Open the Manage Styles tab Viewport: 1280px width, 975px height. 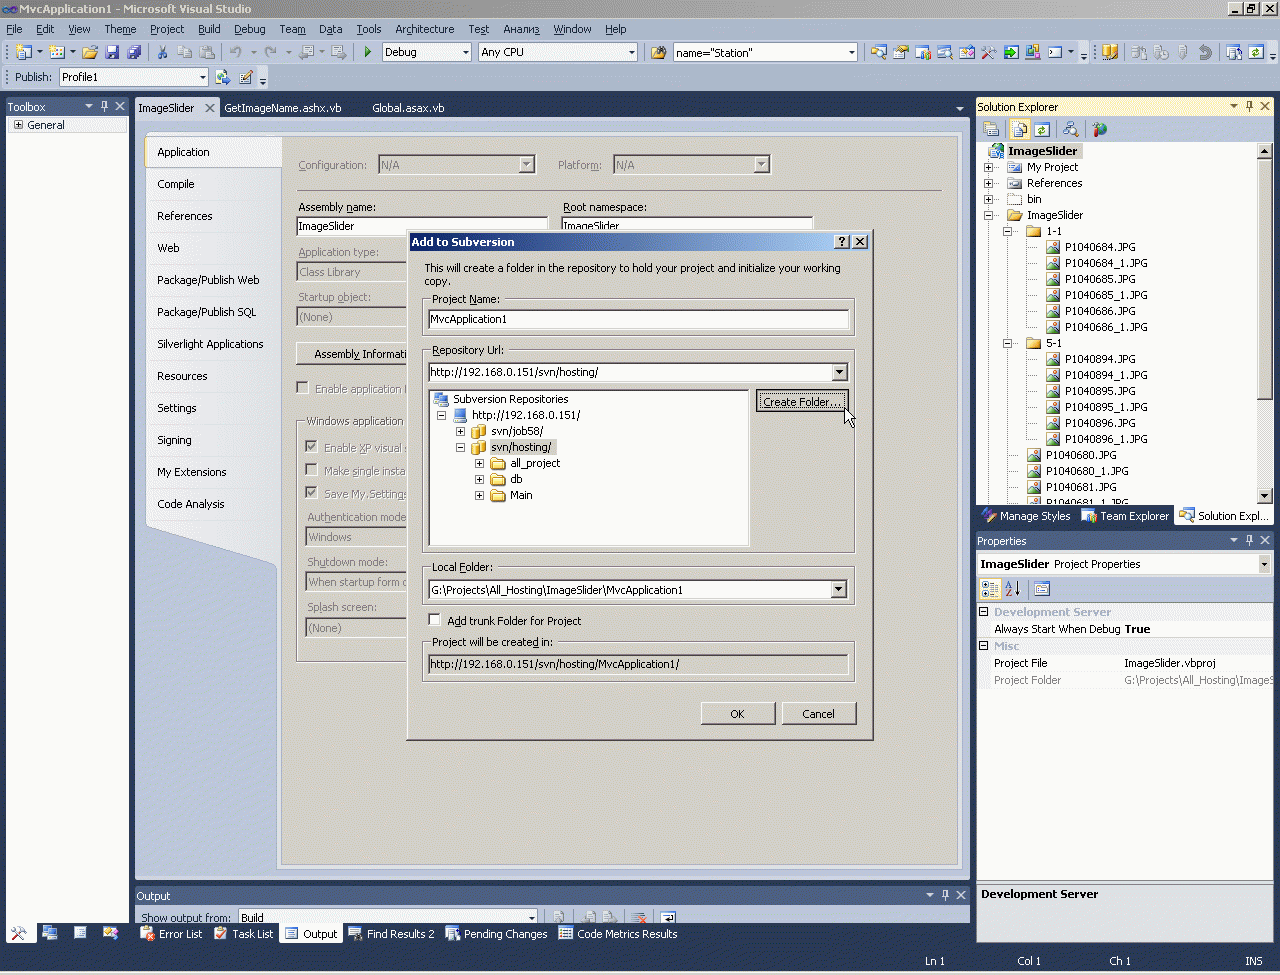point(1026,516)
